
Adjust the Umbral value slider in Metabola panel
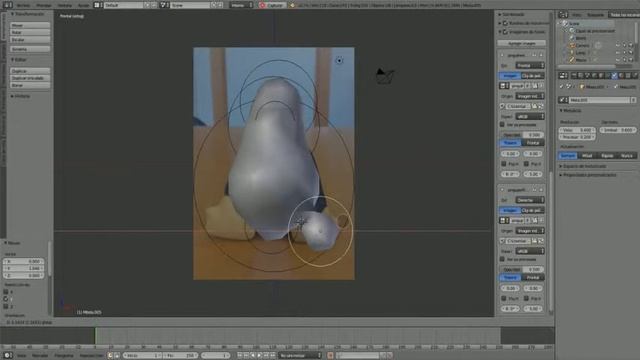point(618,130)
